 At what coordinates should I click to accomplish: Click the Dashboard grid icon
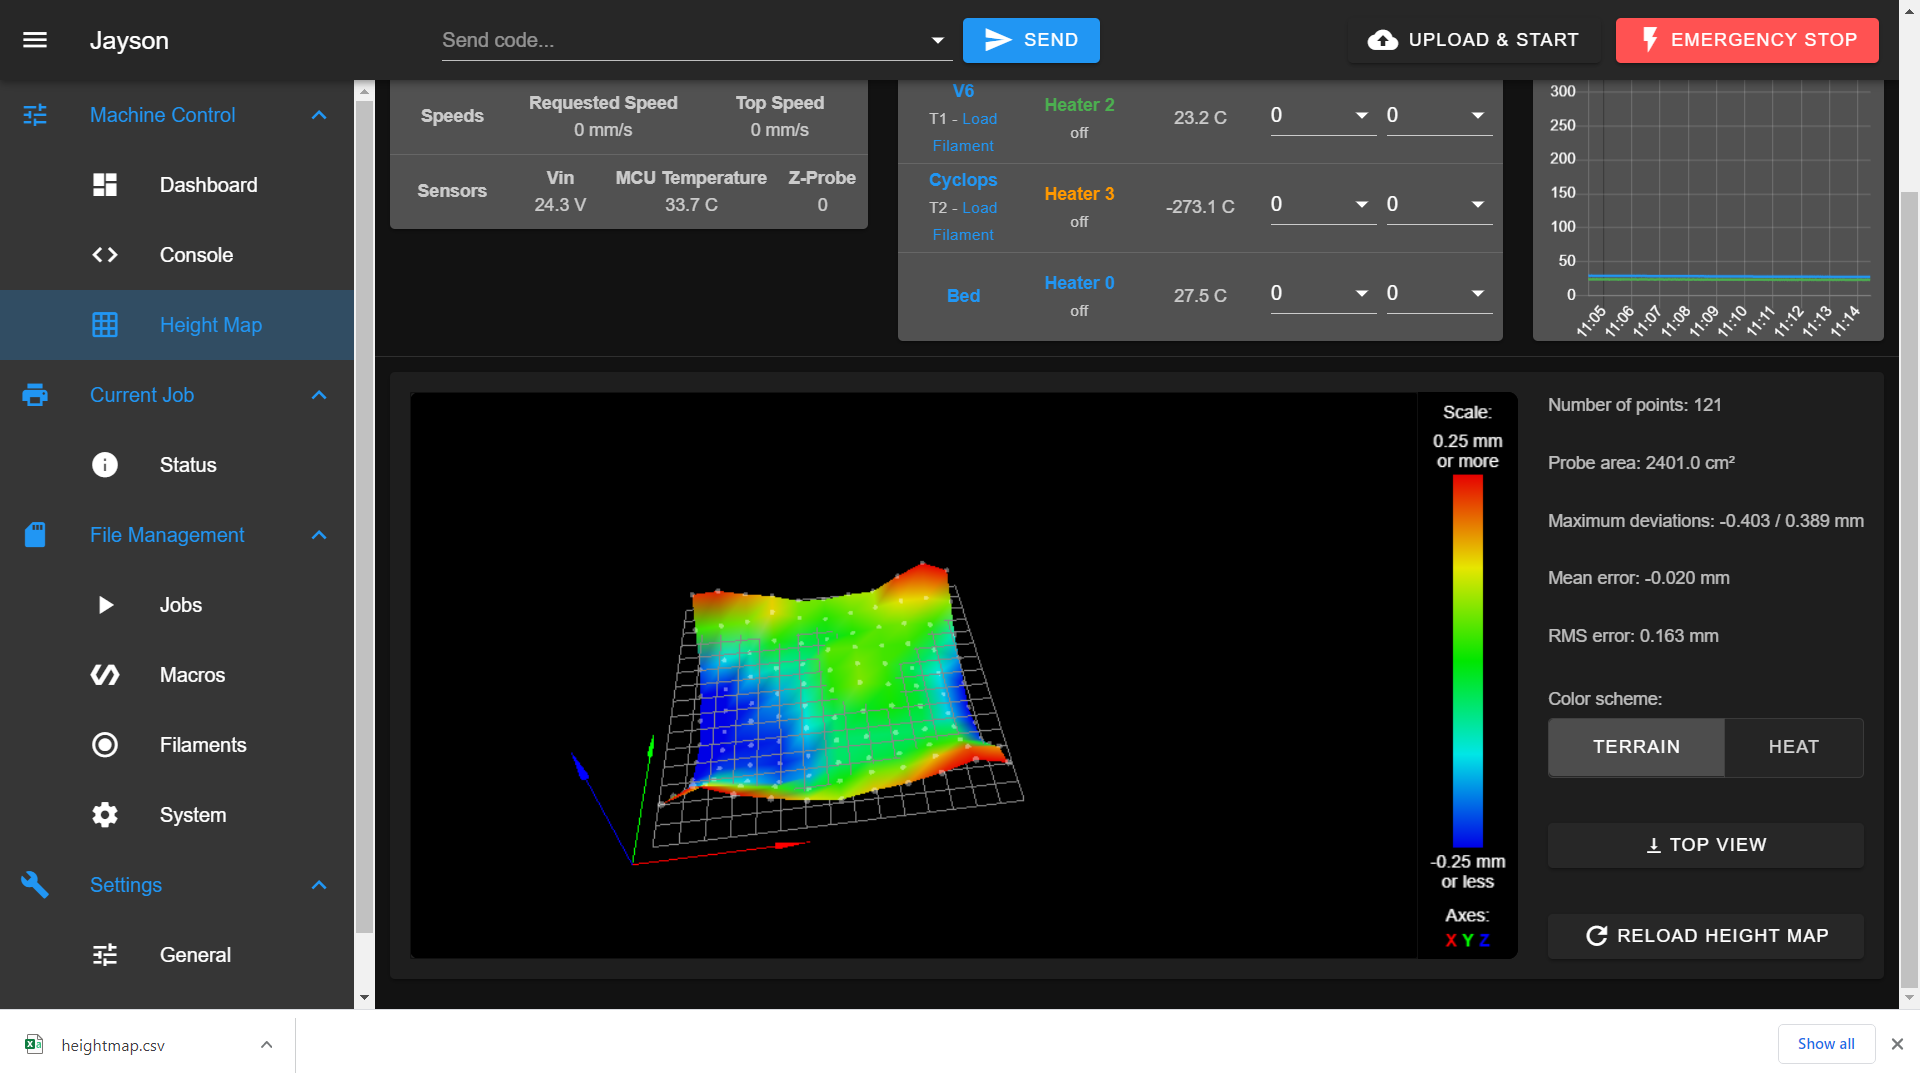tap(105, 185)
